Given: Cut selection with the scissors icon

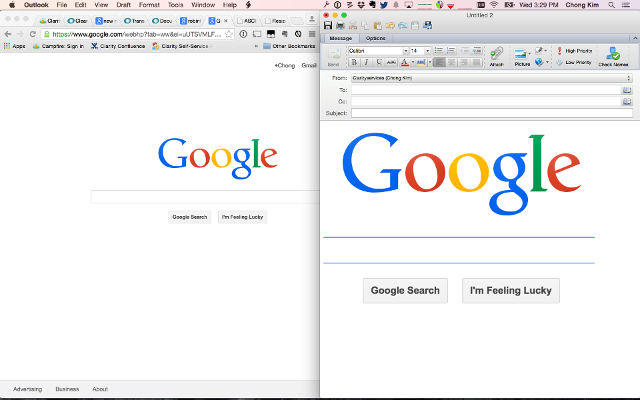Looking at the screenshot, I should tap(353, 25).
